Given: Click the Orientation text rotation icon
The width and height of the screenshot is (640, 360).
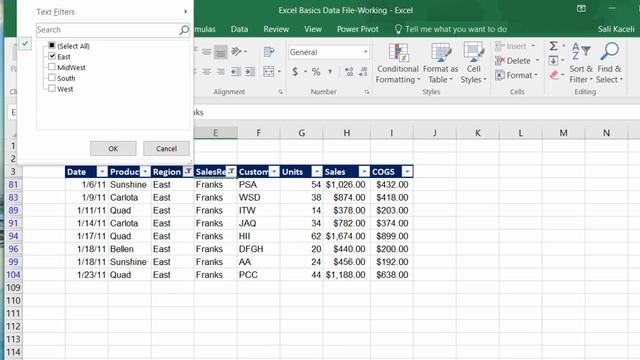Looking at the screenshot, I should [x=236, y=51].
